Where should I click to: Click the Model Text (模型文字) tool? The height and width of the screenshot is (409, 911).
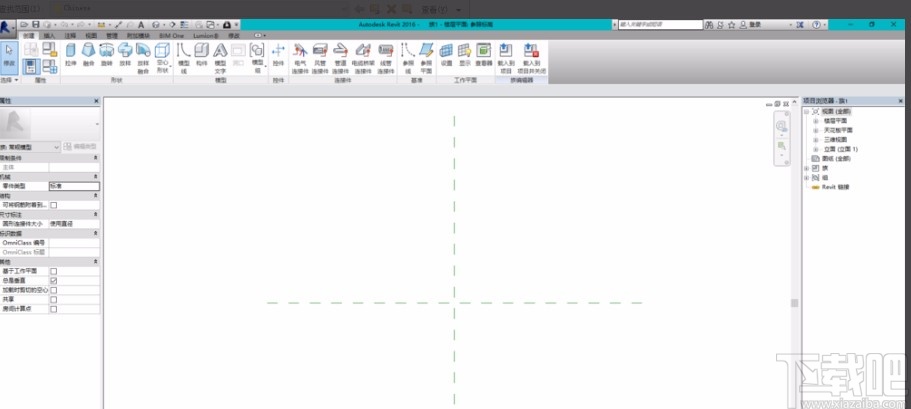point(220,58)
